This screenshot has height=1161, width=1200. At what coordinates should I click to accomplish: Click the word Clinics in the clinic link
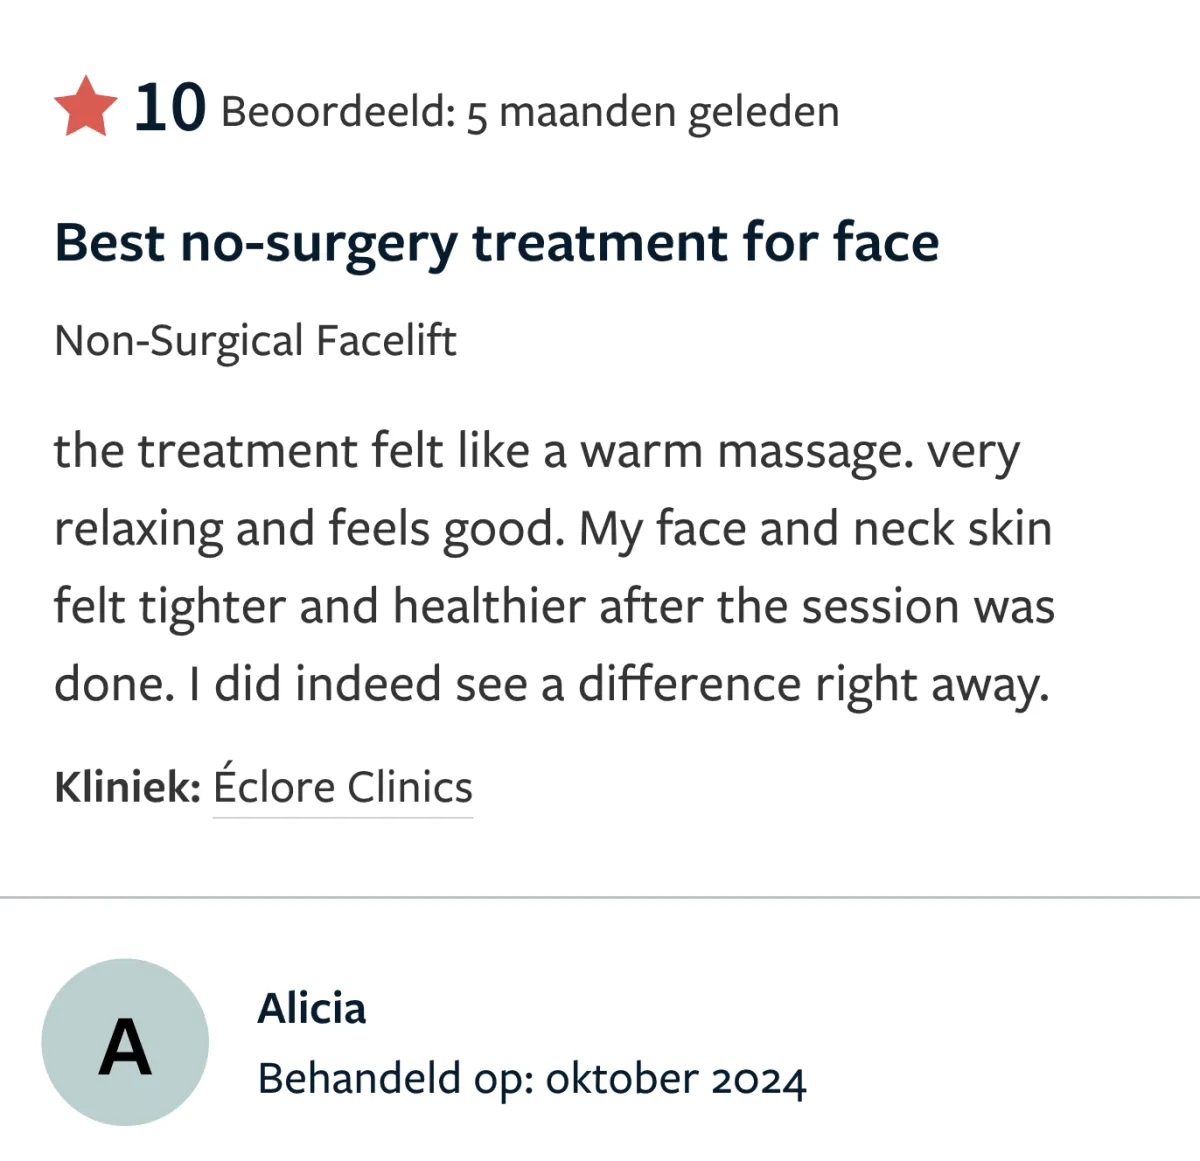coord(410,787)
